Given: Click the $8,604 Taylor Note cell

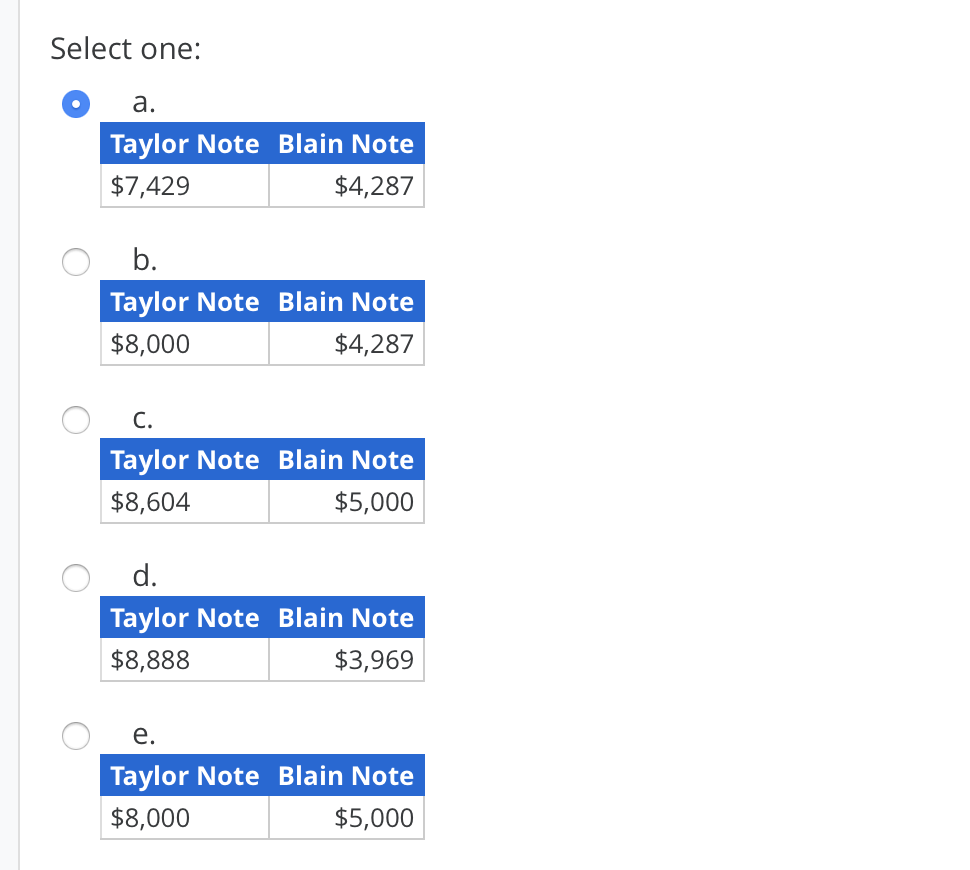Looking at the screenshot, I should pyautogui.click(x=184, y=502).
